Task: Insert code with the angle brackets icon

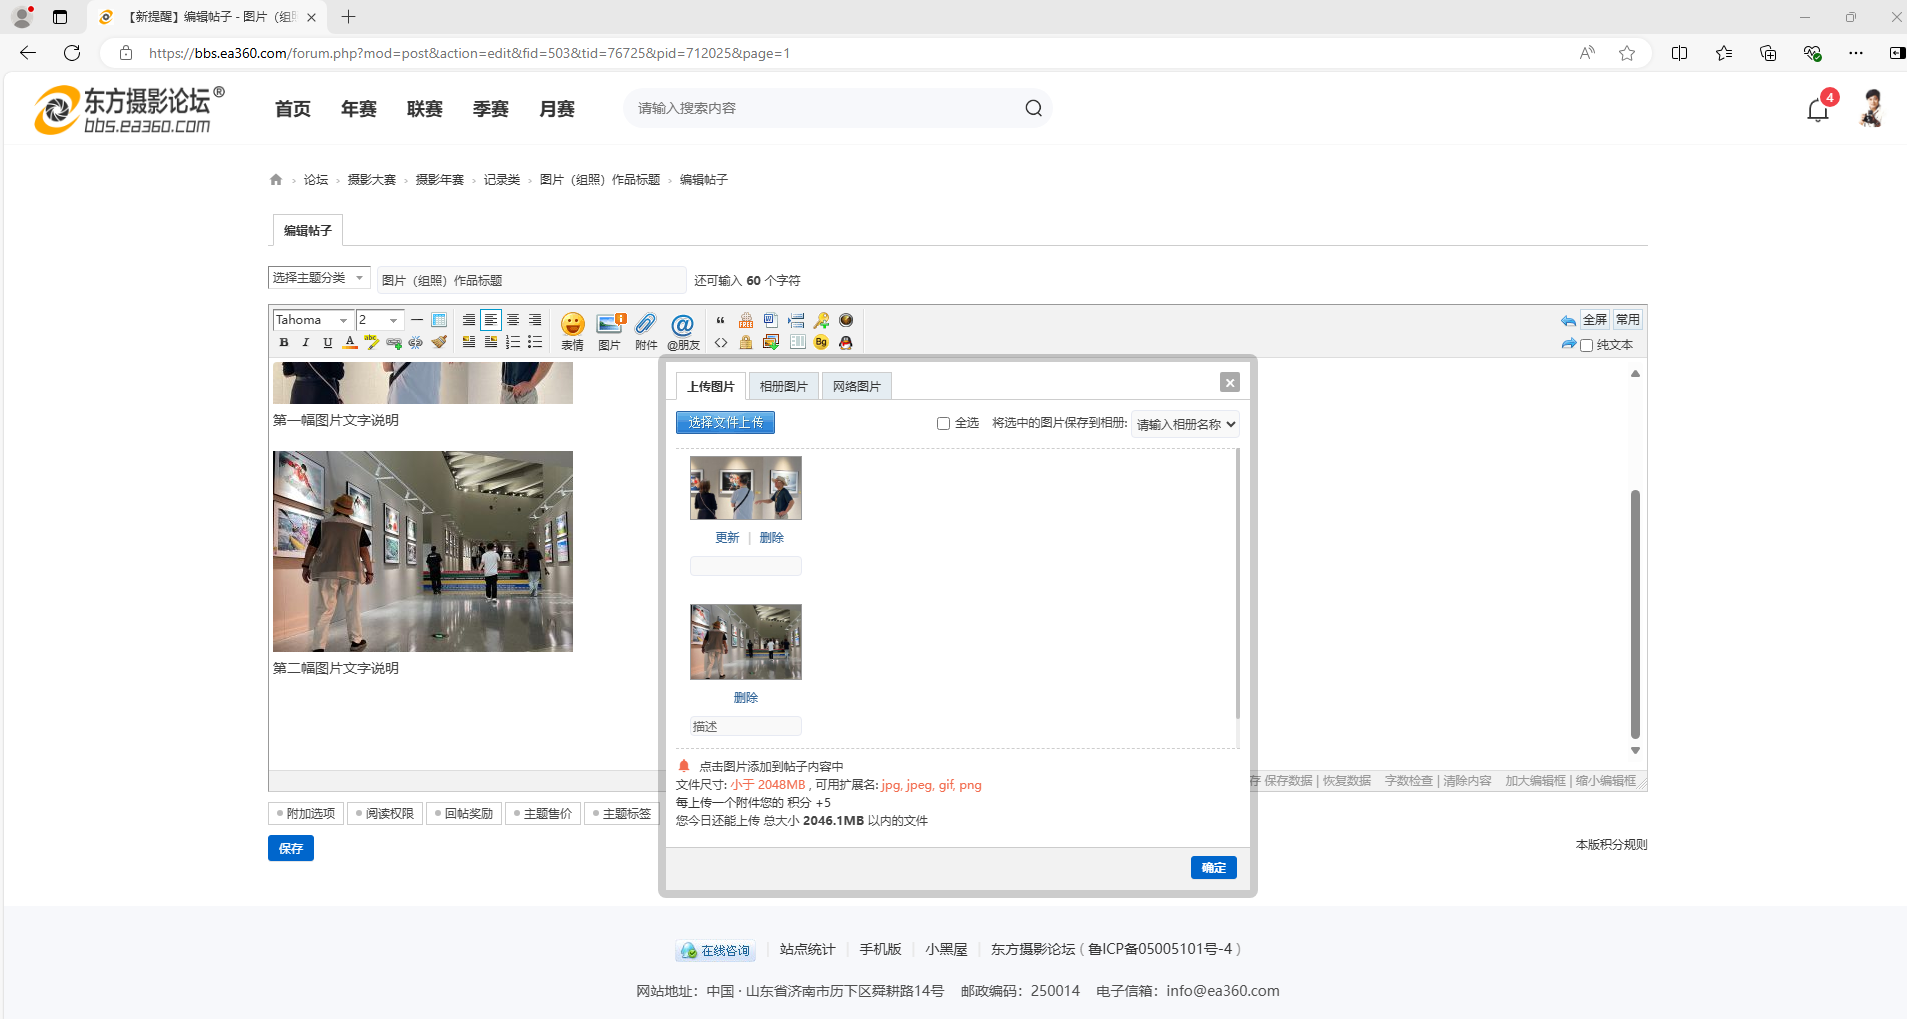Action: click(721, 343)
